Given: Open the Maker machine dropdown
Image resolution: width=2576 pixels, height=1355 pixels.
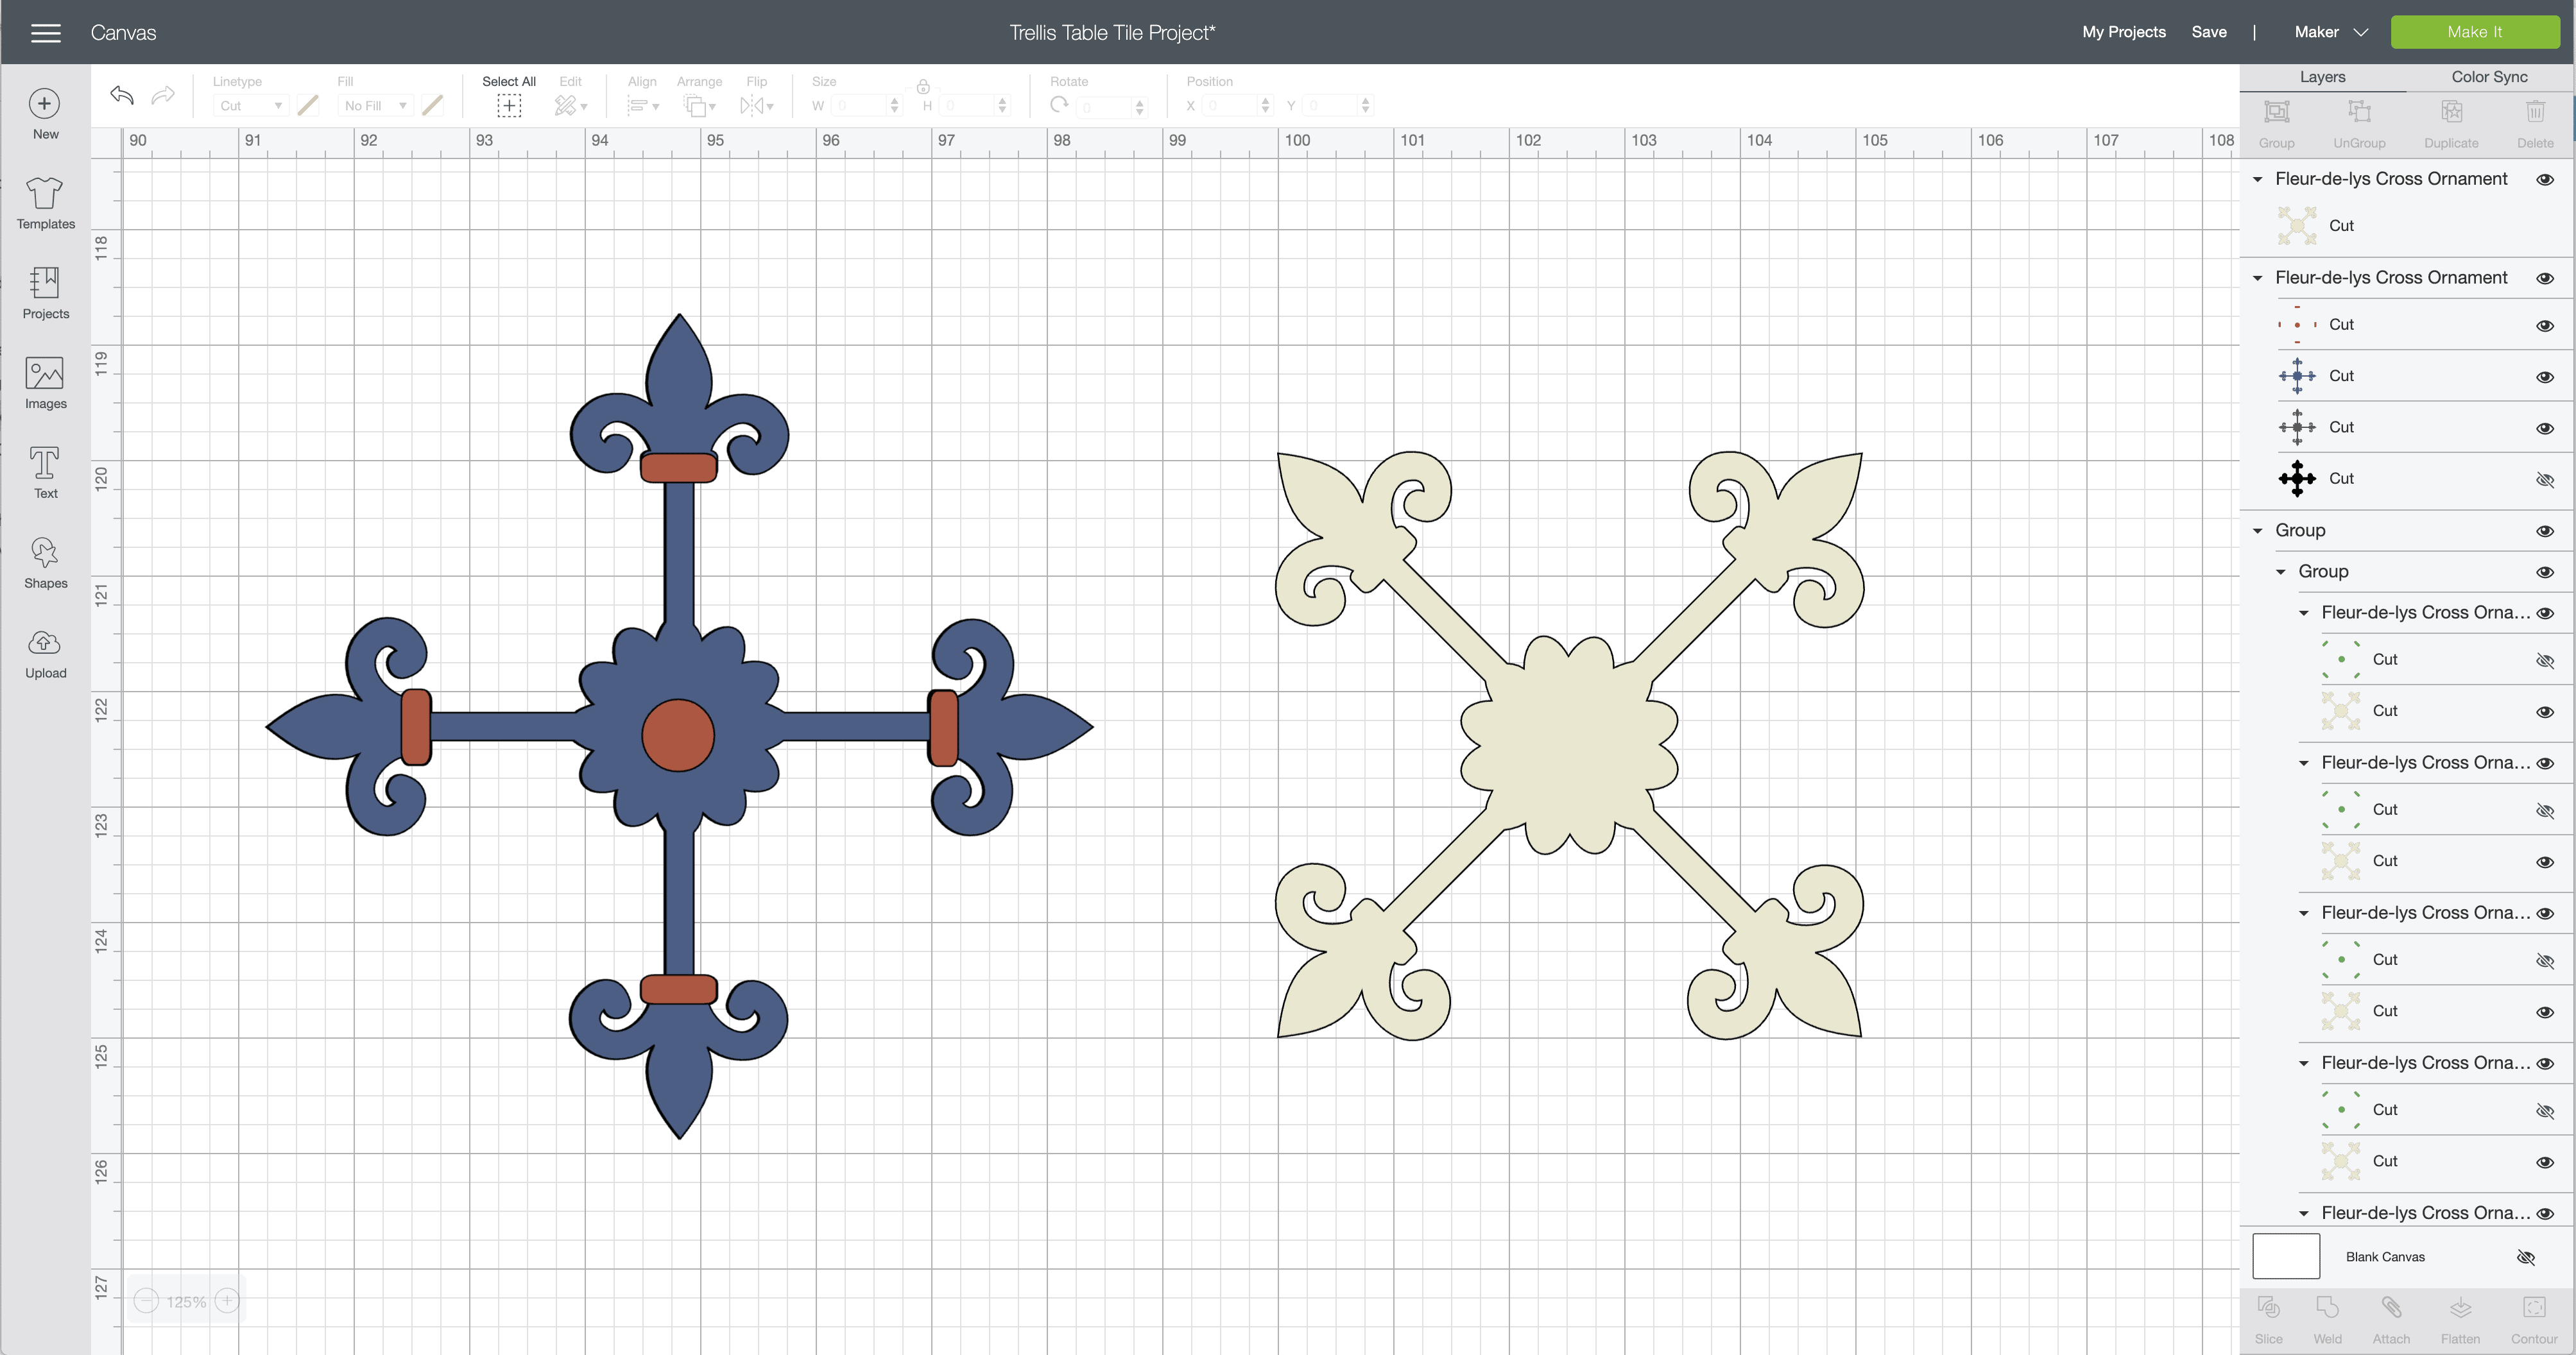Looking at the screenshot, I should click(x=2331, y=32).
